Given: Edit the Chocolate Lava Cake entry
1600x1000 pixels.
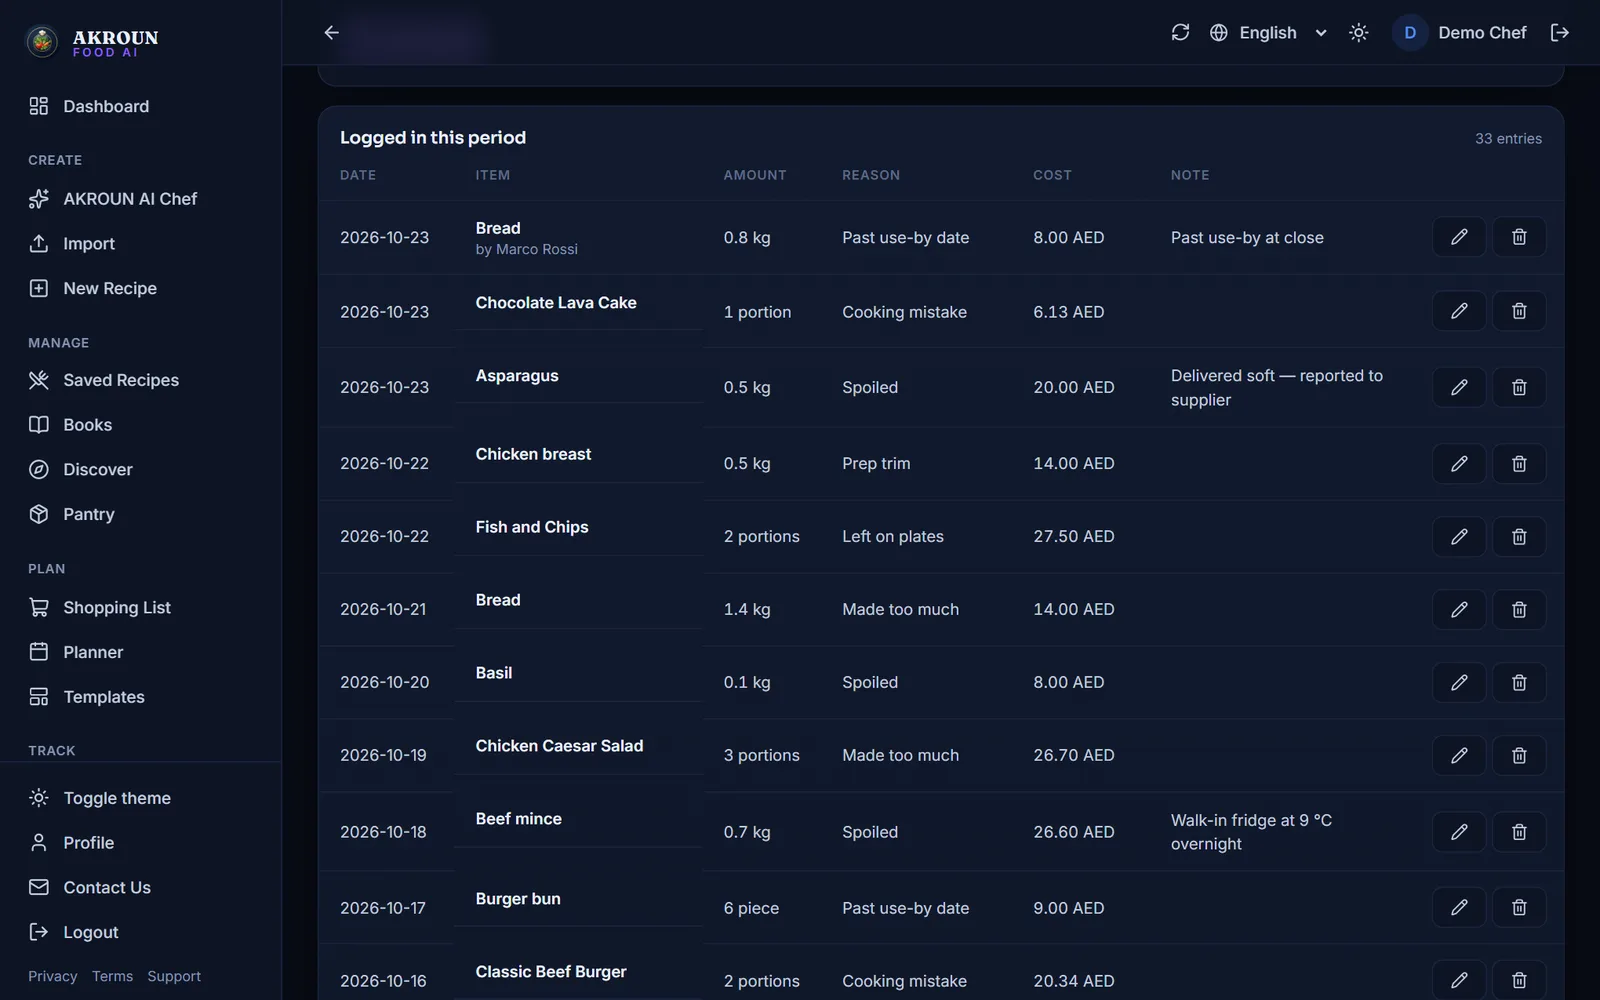Looking at the screenshot, I should (x=1459, y=311).
